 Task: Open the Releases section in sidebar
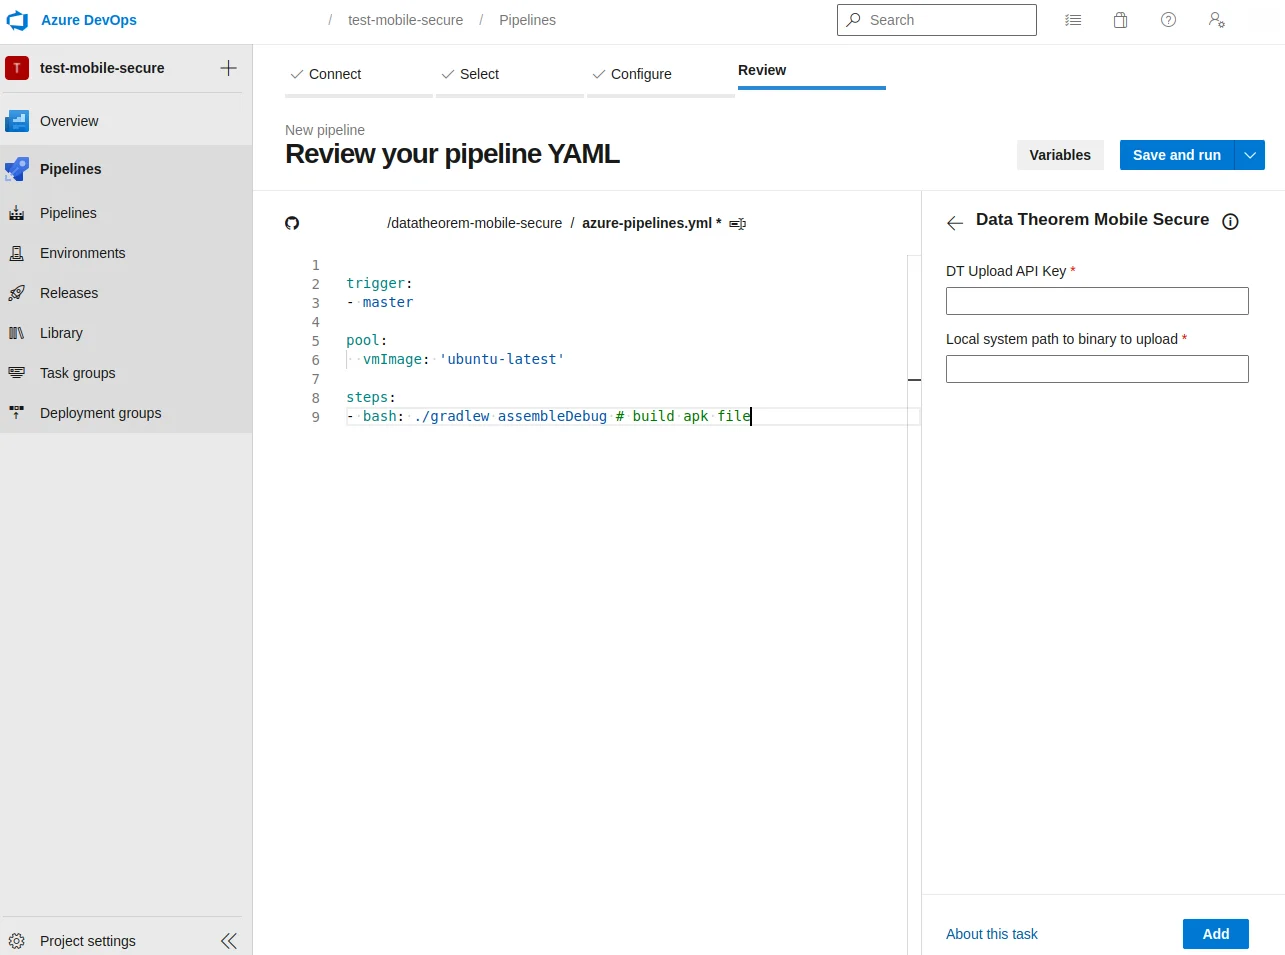(x=71, y=292)
